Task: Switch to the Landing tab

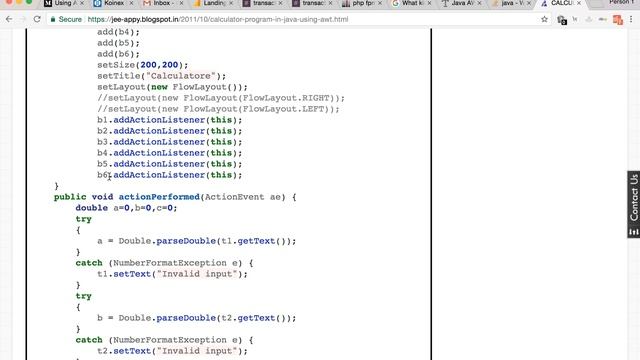Action: click(213, 3)
